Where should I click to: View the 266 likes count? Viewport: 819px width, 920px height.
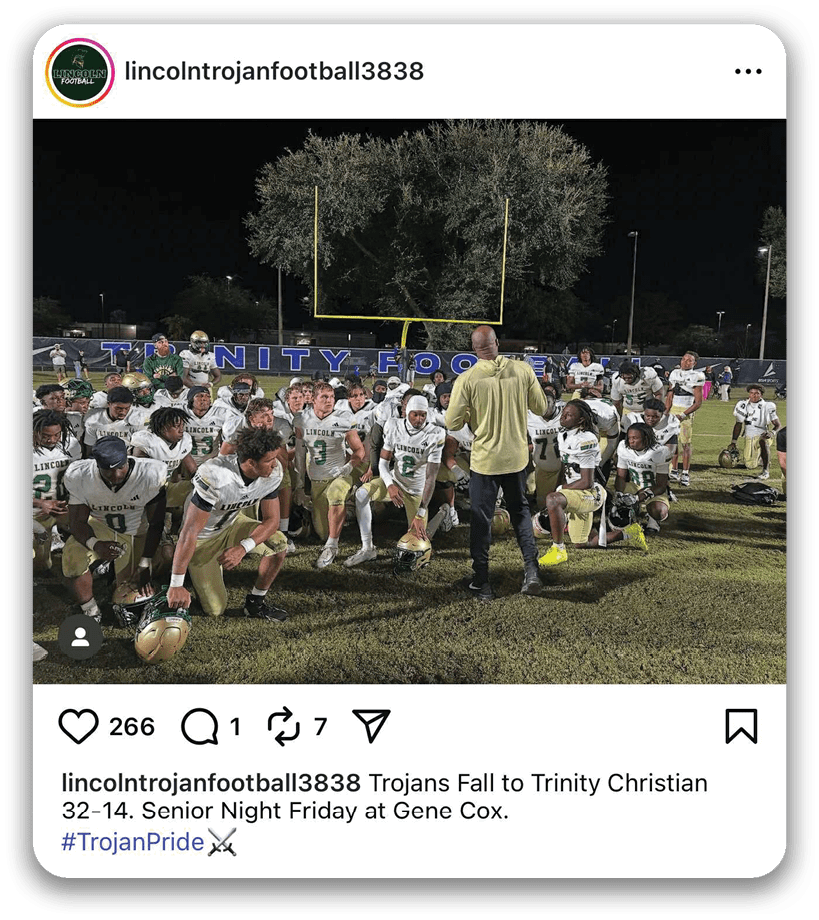tap(132, 727)
